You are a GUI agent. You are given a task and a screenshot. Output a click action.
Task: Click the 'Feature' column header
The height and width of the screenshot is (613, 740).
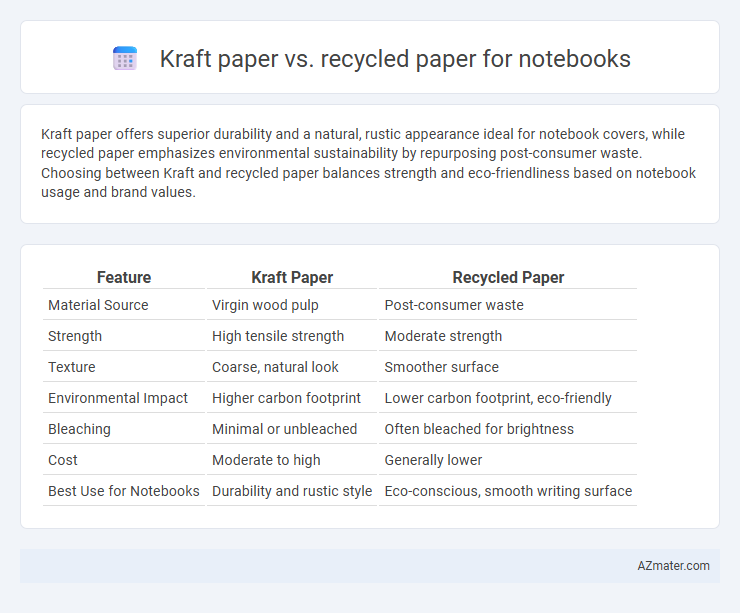coord(124,277)
